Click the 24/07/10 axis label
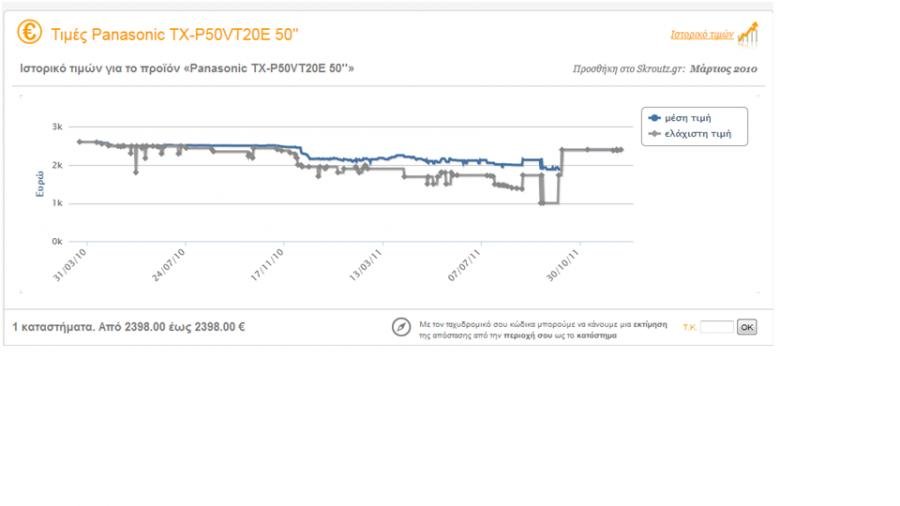The height and width of the screenshot is (506, 900). click(169, 265)
